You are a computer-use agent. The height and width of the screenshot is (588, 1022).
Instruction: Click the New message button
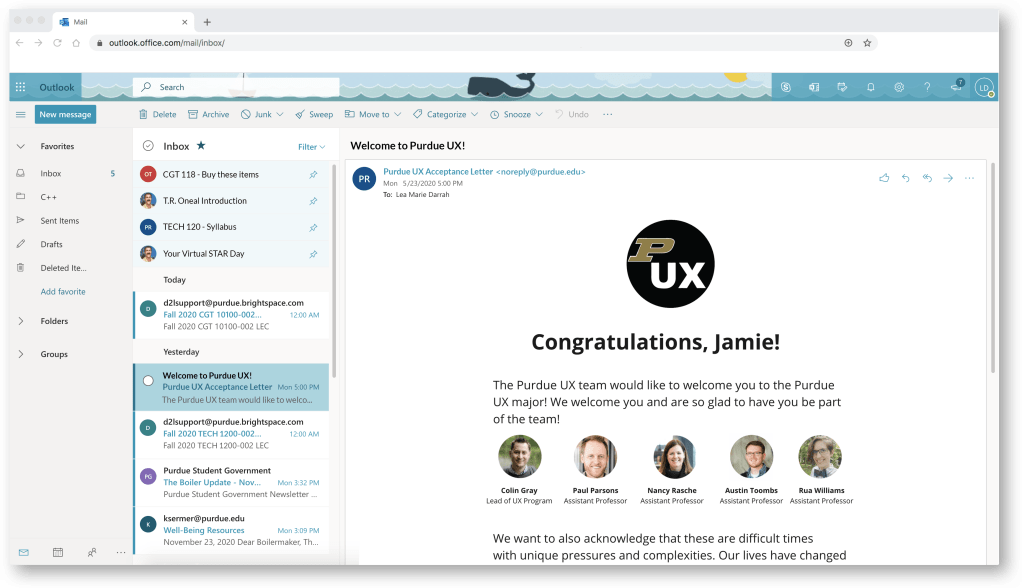tap(65, 114)
